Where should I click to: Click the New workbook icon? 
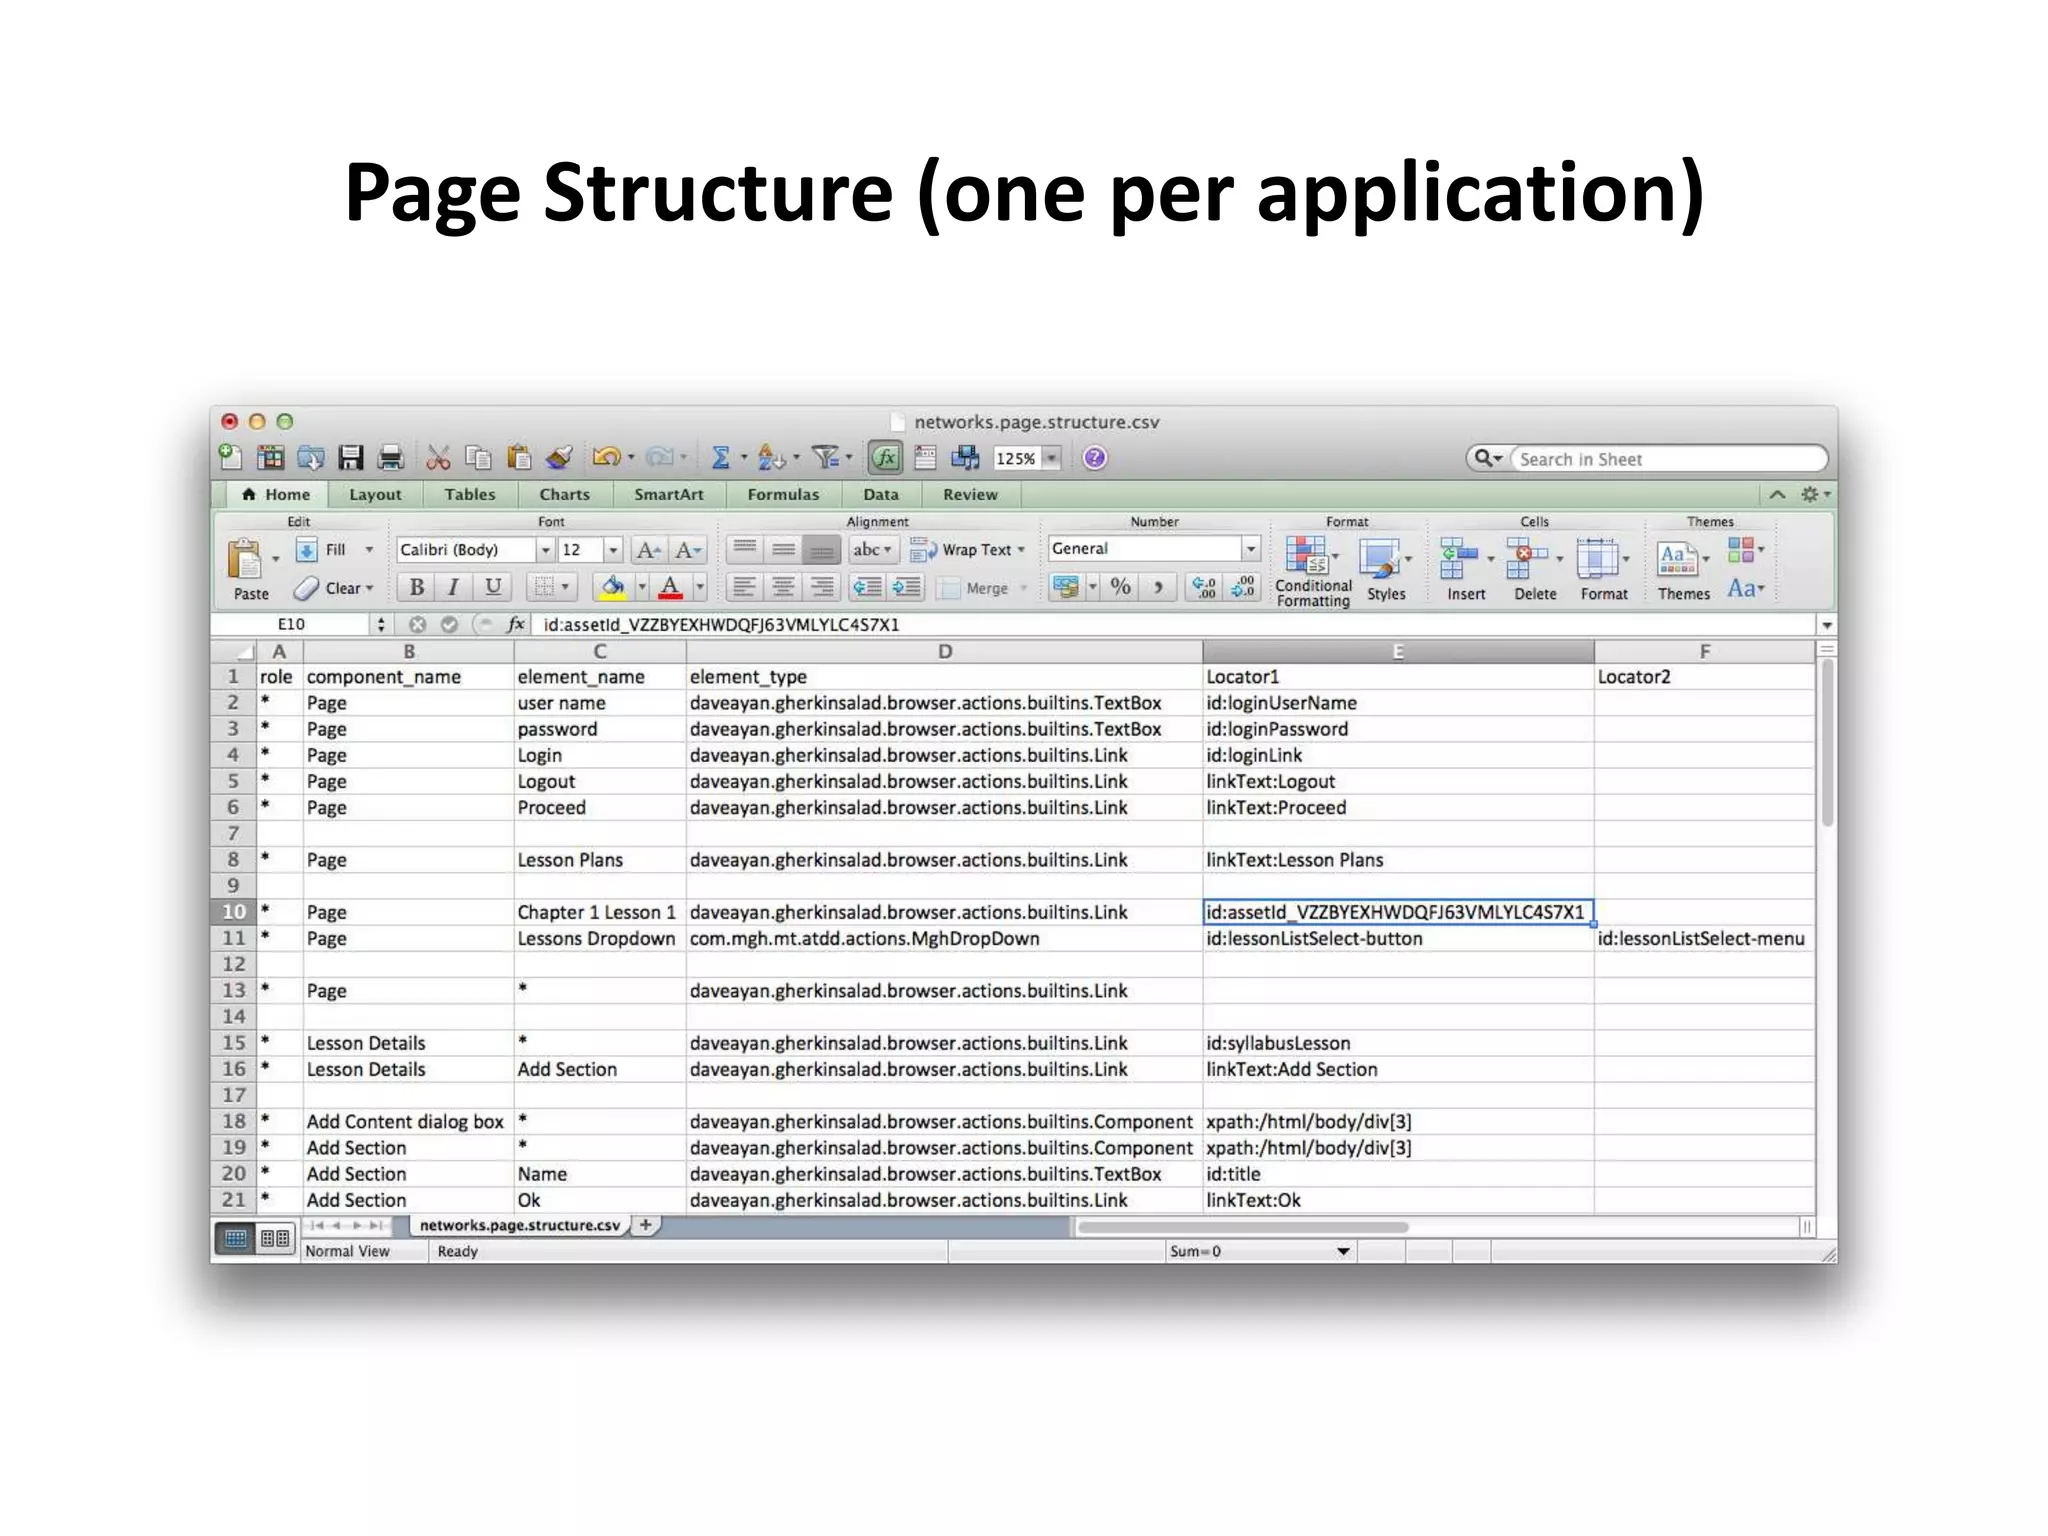230,458
